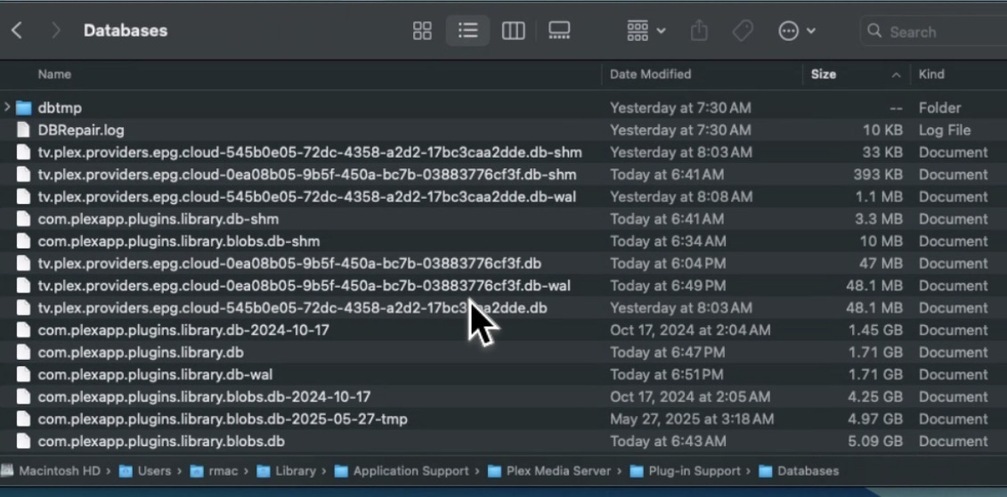Sort by the Size column header
Screen dimensions: 1007x497
click(x=823, y=74)
